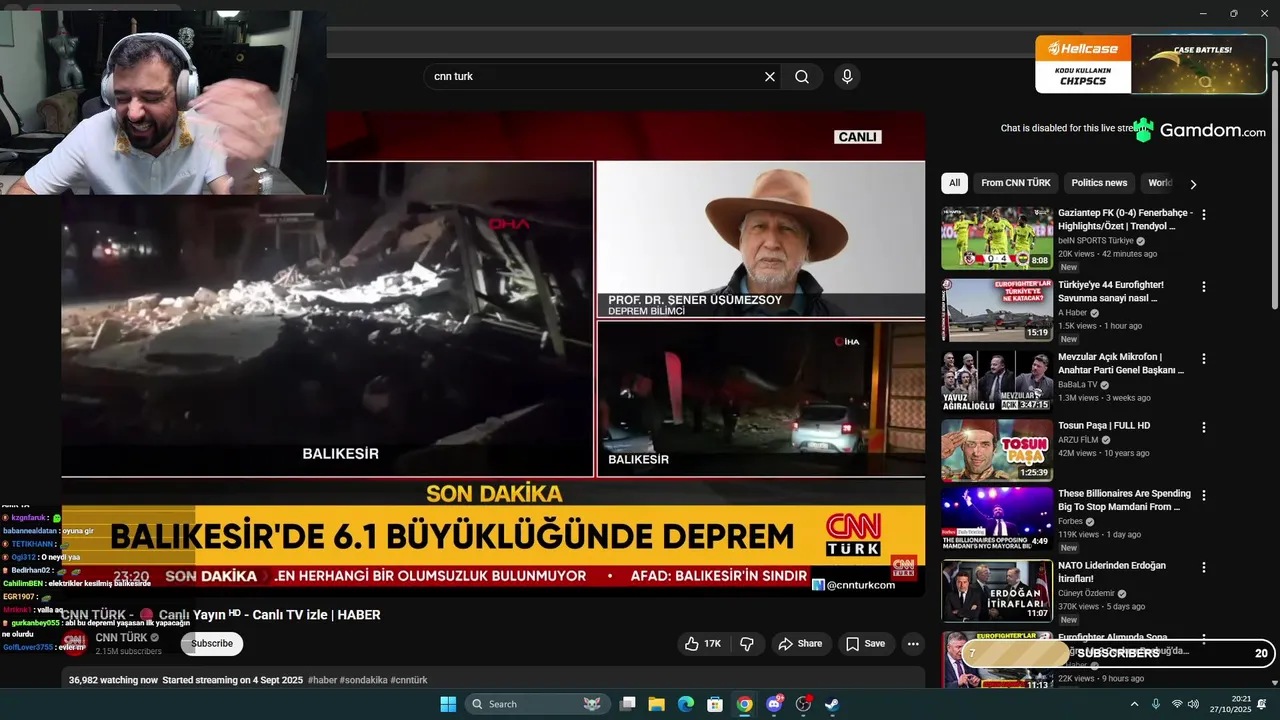
Task: Start voice search with the microphone icon
Action: [847, 77]
